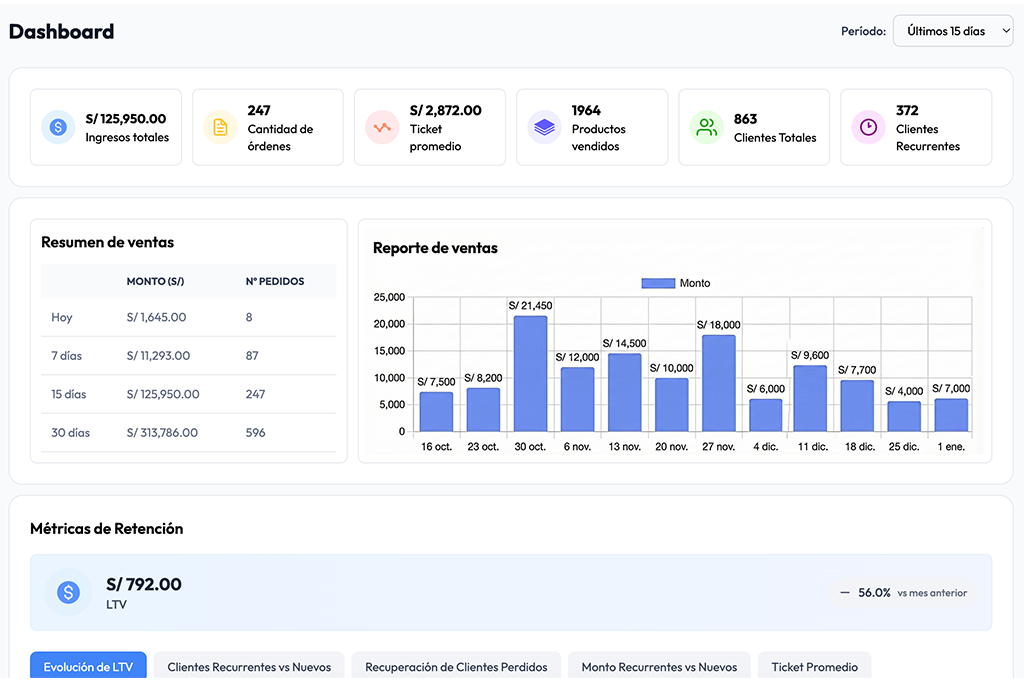Click the minus icon beside 56.0% change

(x=845, y=593)
